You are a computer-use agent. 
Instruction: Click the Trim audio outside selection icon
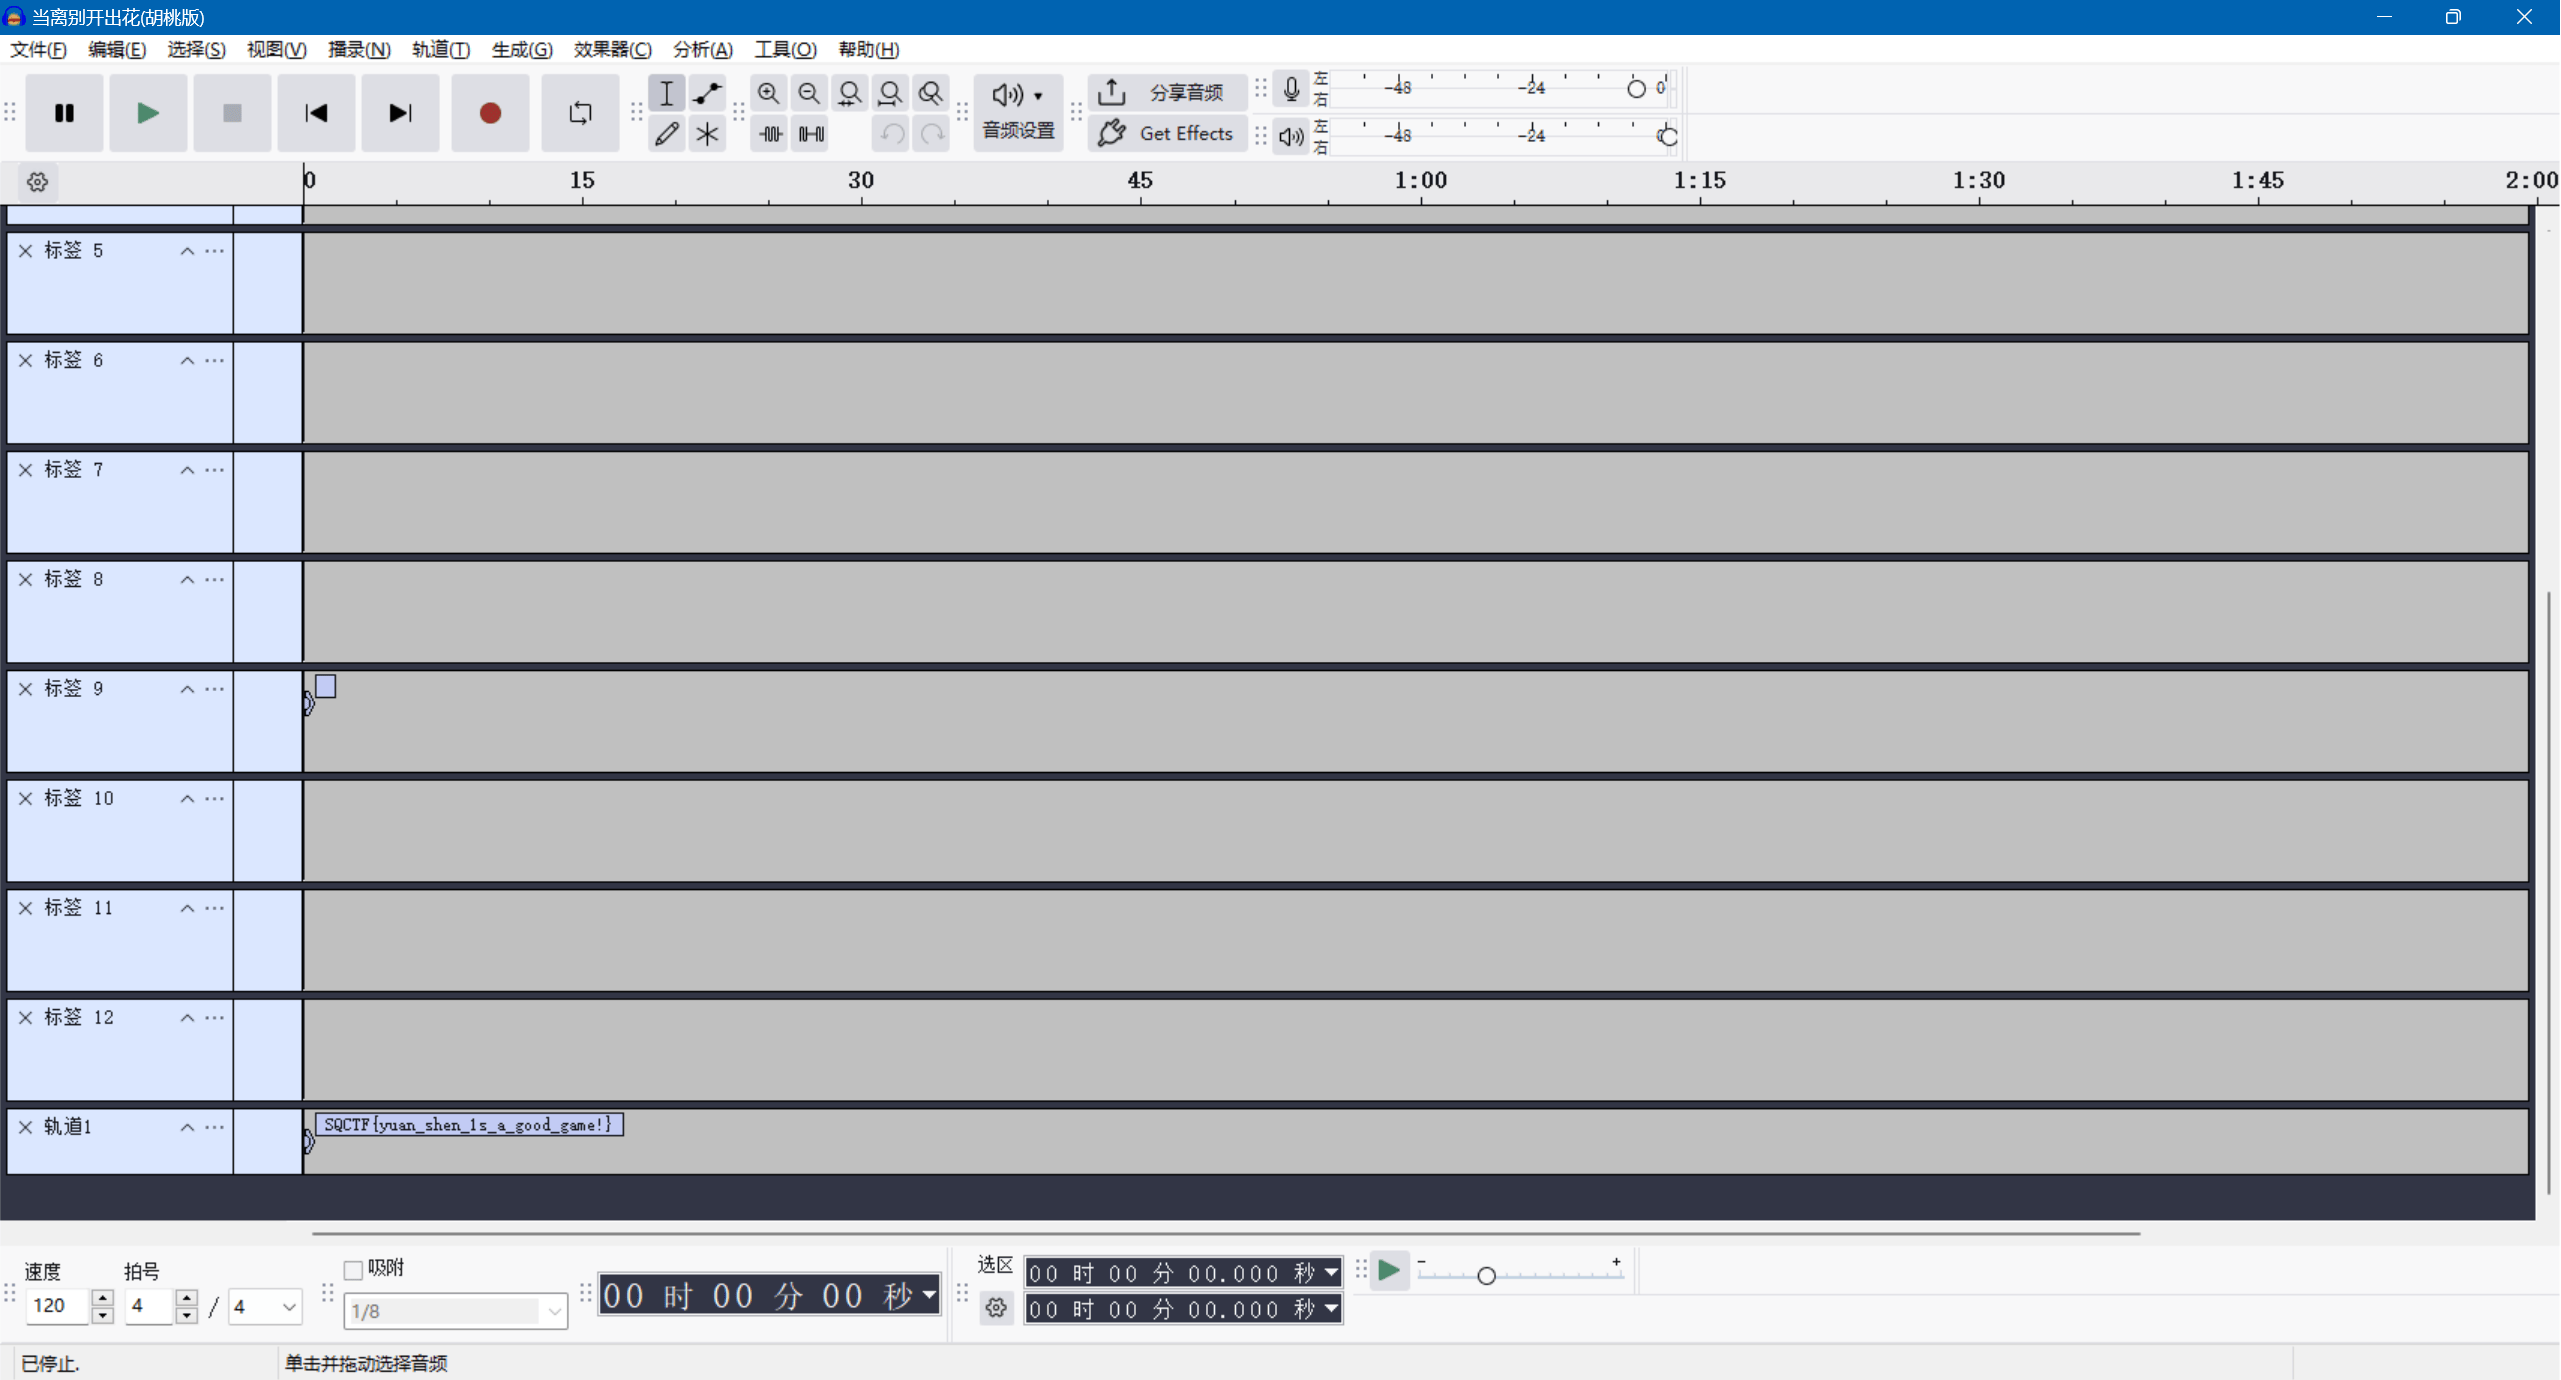click(770, 134)
